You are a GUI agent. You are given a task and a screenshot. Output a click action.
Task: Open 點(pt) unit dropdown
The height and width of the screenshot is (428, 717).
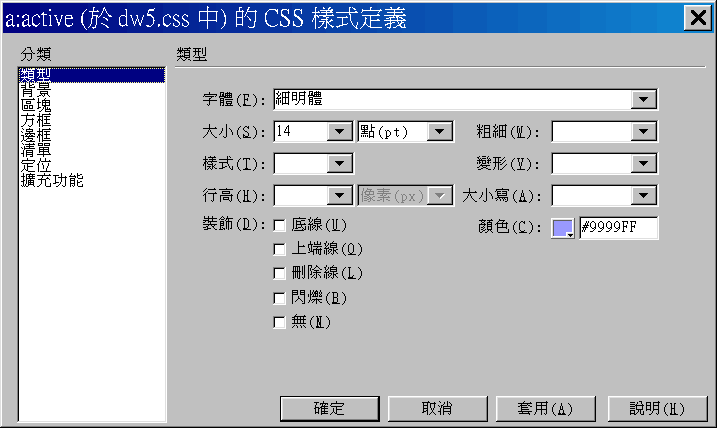(439, 132)
